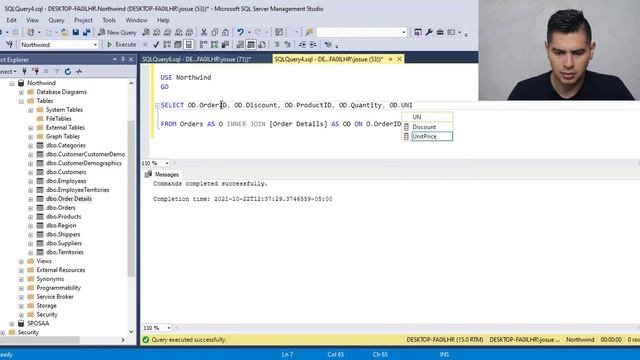This screenshot has height=360, width=640.
Task: Click Connect Object Explorer plug icon
Action: tap(24, 71)
